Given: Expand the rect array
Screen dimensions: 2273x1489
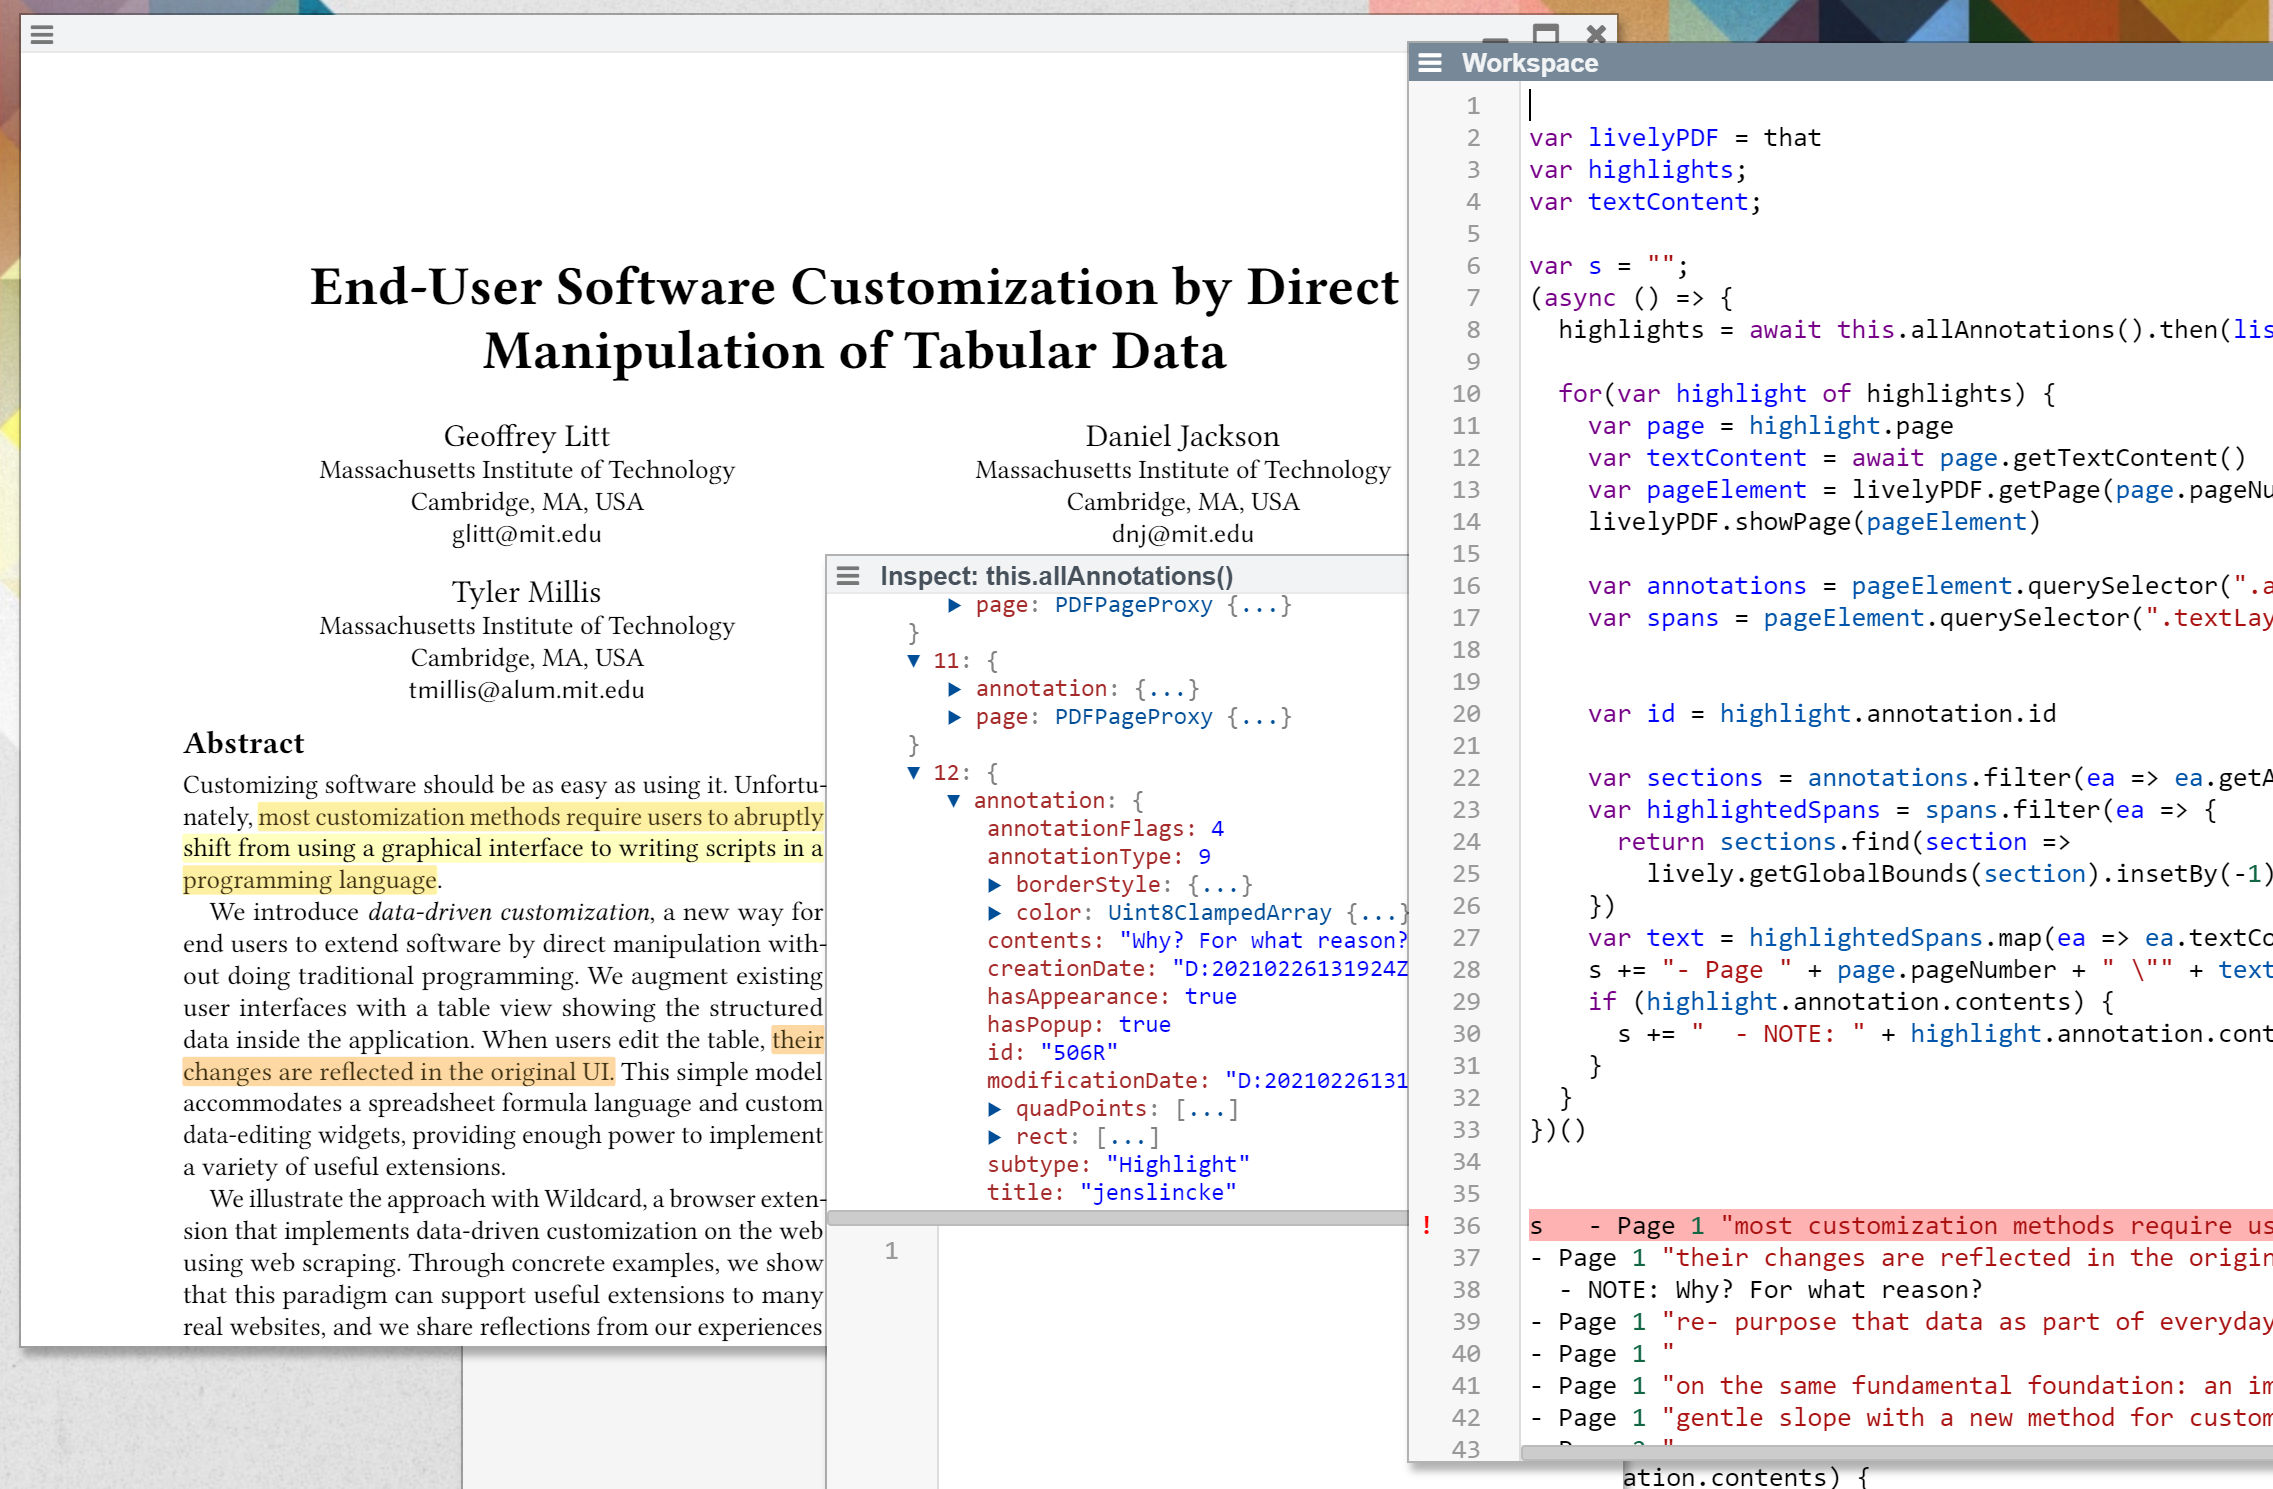Looking at the screenshot, I should point(994,1136).
